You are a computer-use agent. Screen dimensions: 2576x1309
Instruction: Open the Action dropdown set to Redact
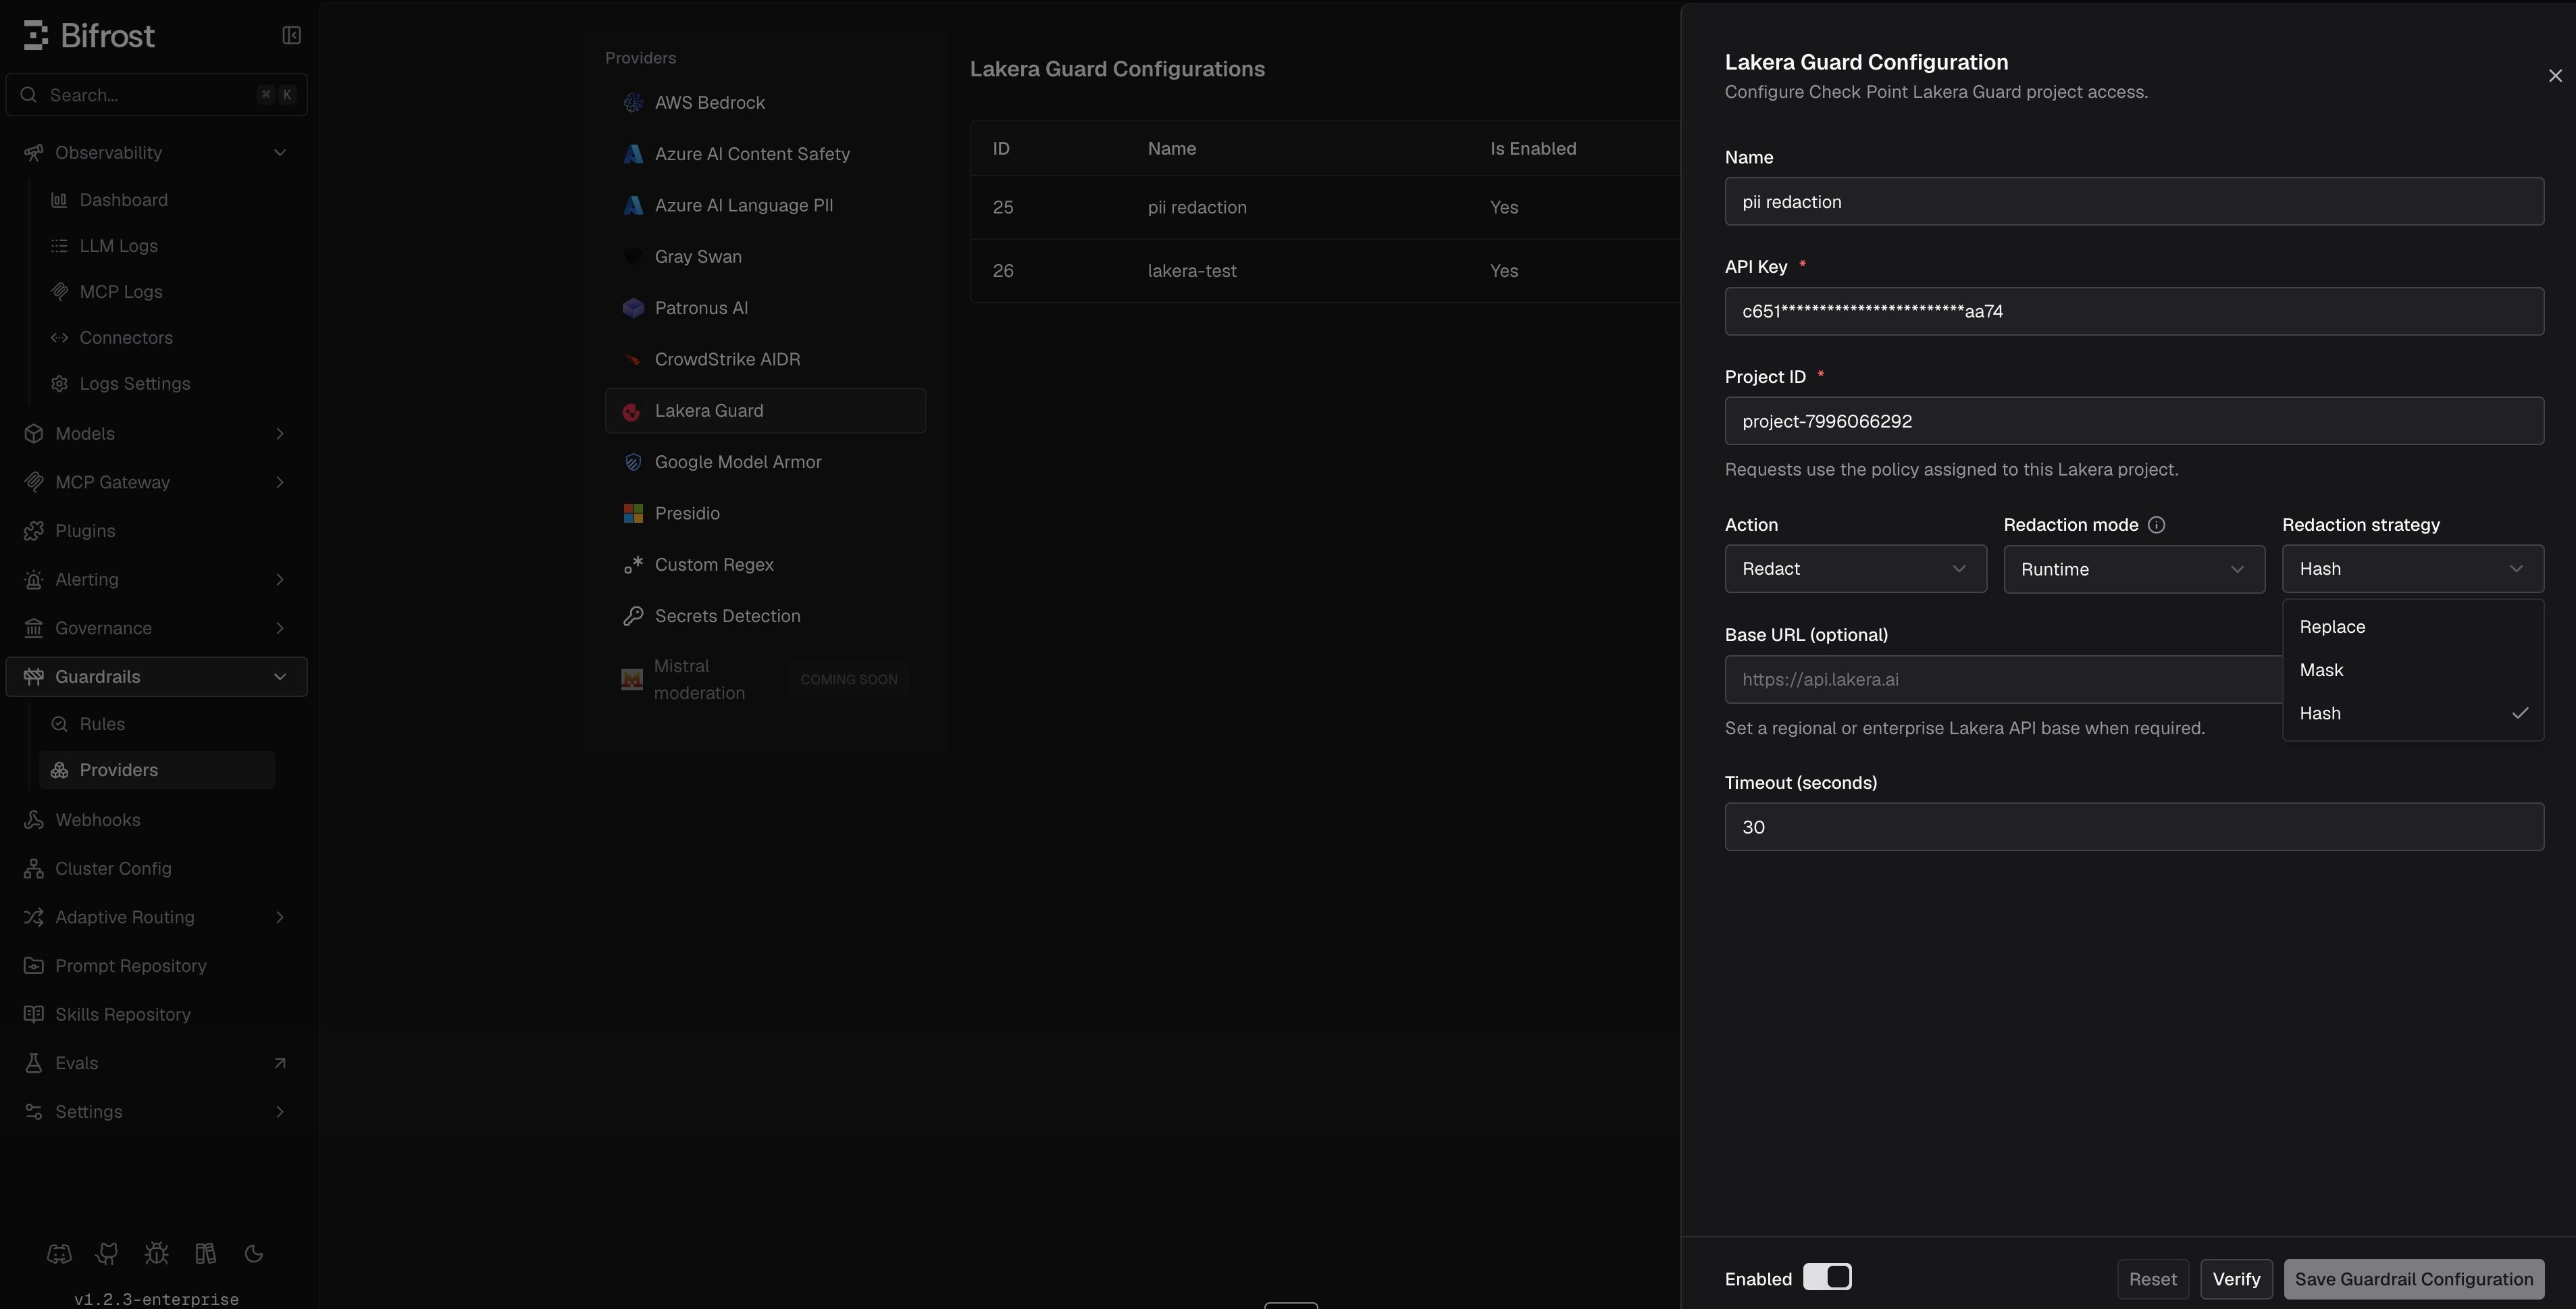(x=1855, y=569)
